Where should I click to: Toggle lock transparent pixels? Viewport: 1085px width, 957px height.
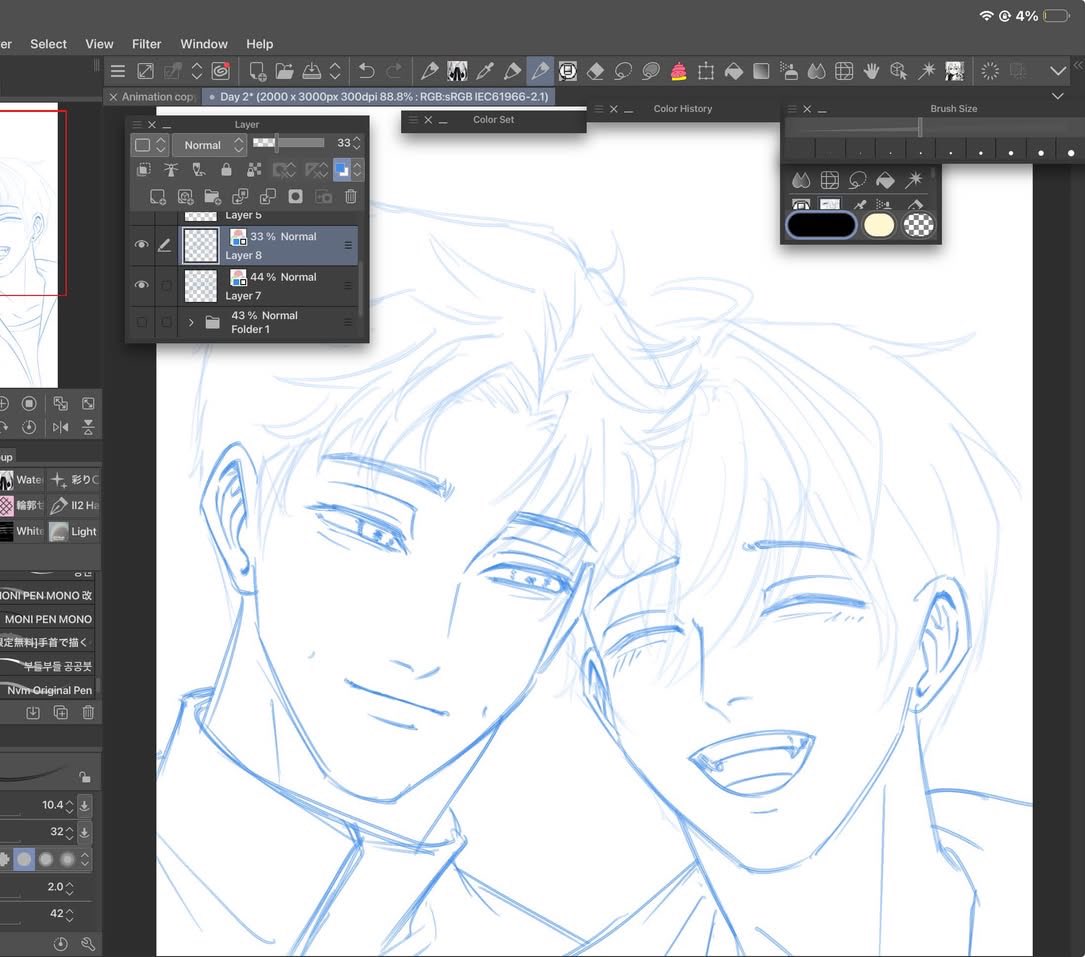click(x=254, y=170)
